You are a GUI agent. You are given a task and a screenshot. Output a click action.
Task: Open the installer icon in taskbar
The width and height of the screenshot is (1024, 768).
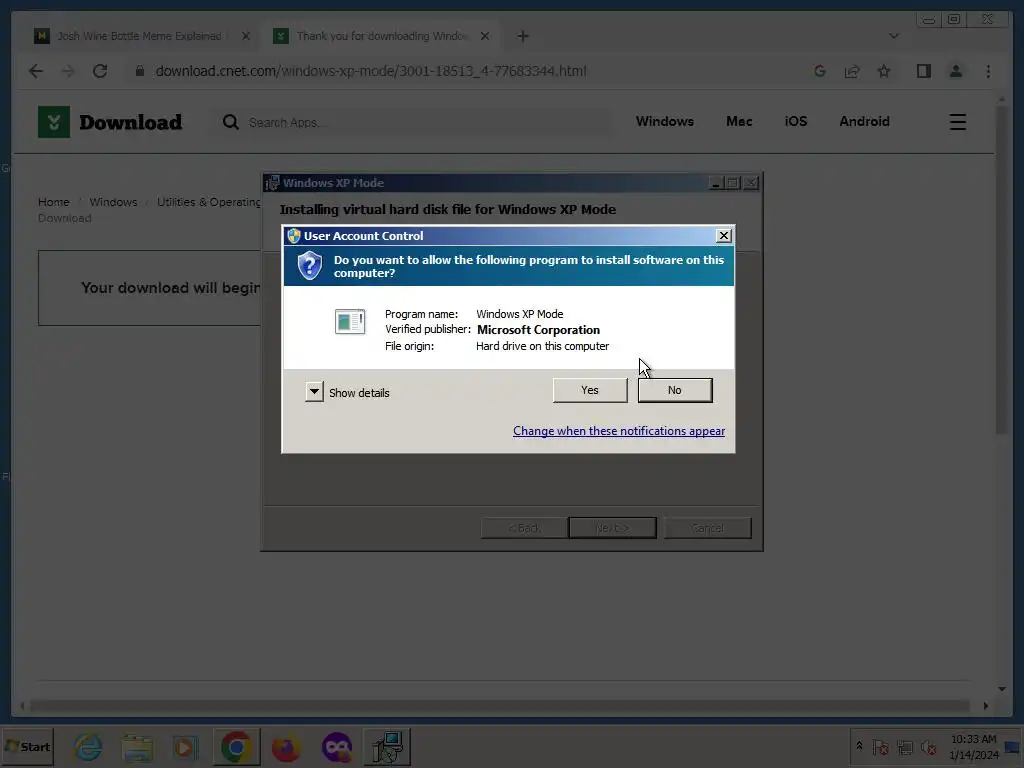tap(387, 746)
